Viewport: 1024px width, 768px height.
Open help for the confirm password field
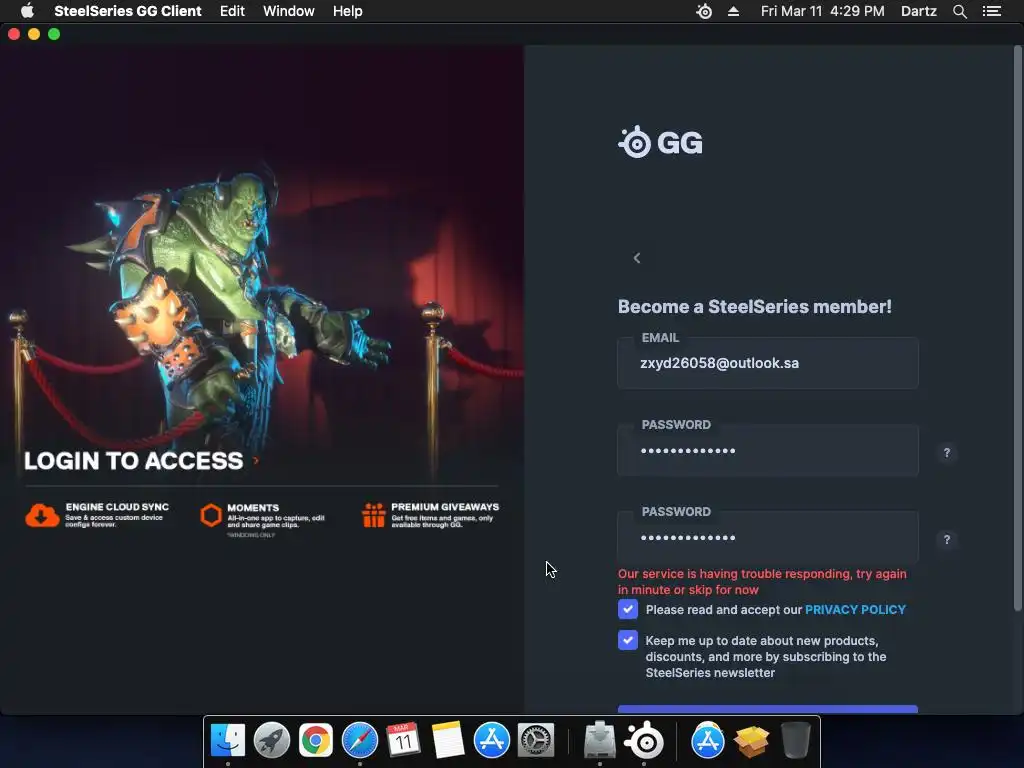pyautogui.click(x=946, y=539)
